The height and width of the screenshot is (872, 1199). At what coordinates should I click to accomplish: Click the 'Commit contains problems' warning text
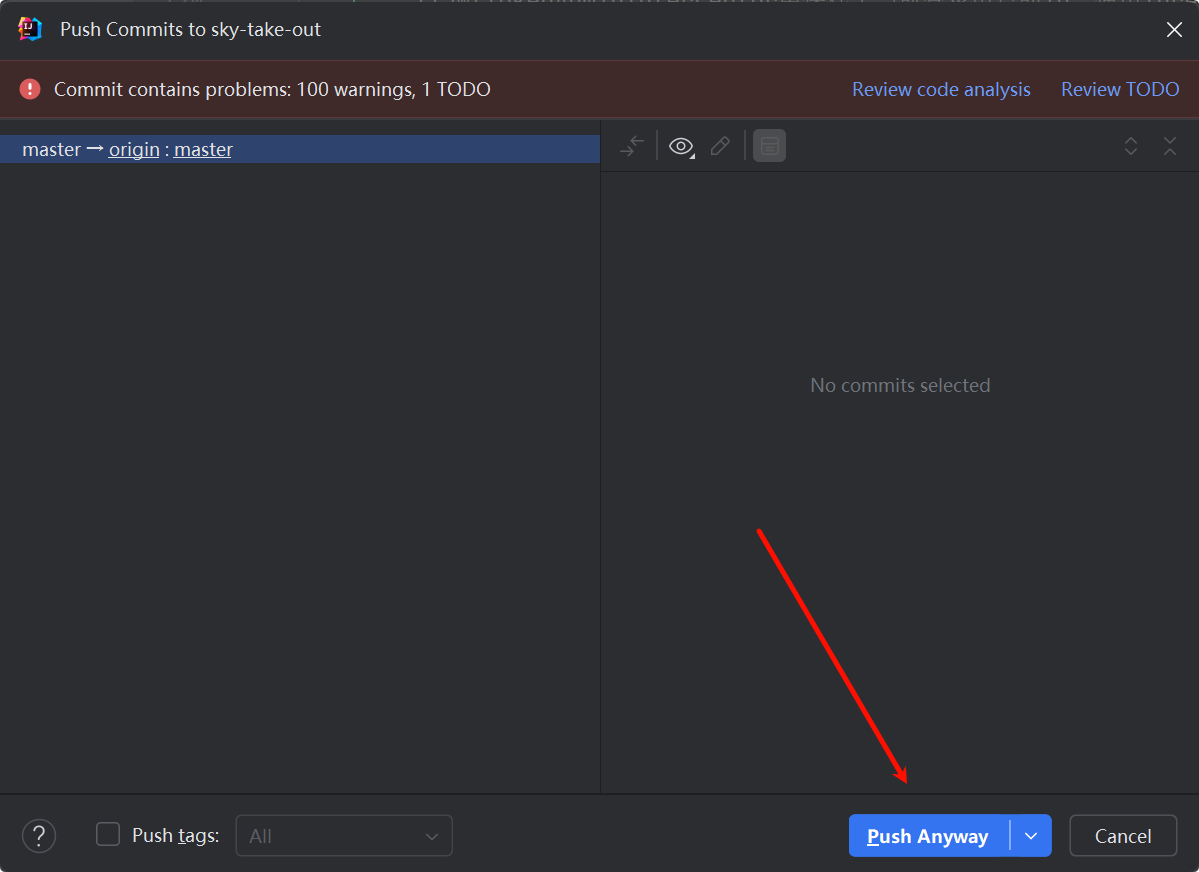(272, 89)
